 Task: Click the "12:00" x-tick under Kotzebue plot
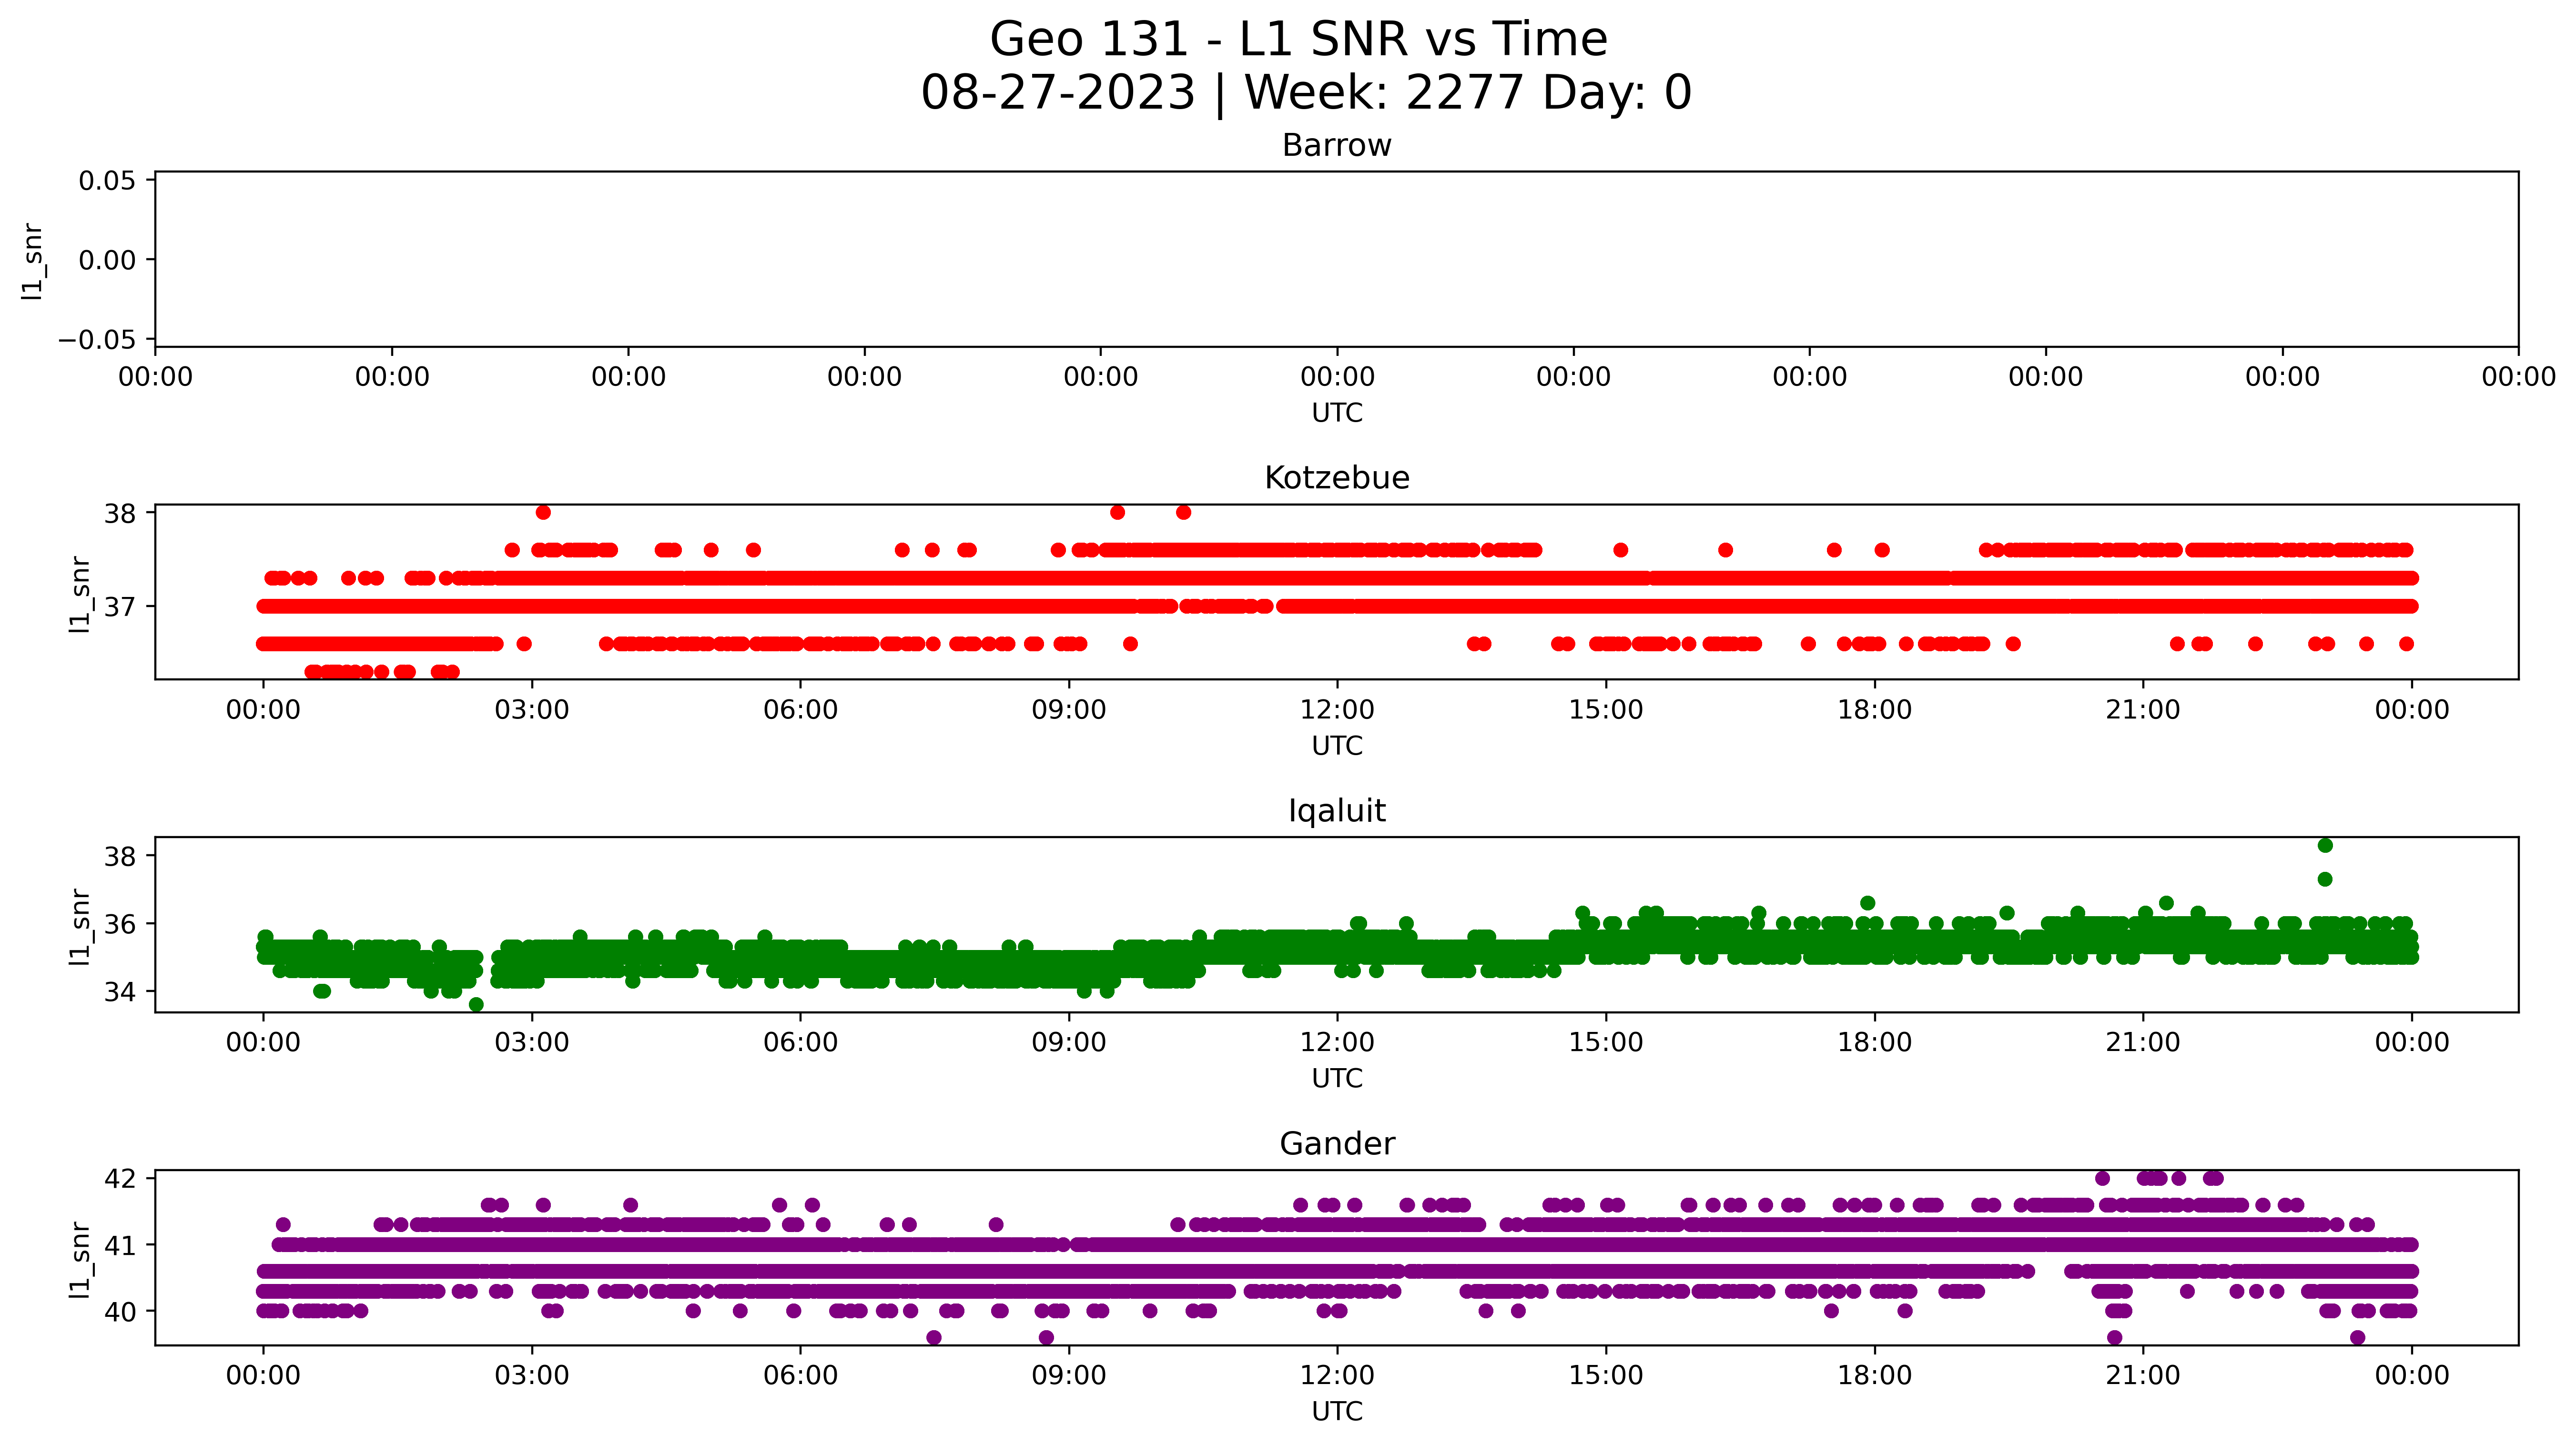[x=1337, y=710]
